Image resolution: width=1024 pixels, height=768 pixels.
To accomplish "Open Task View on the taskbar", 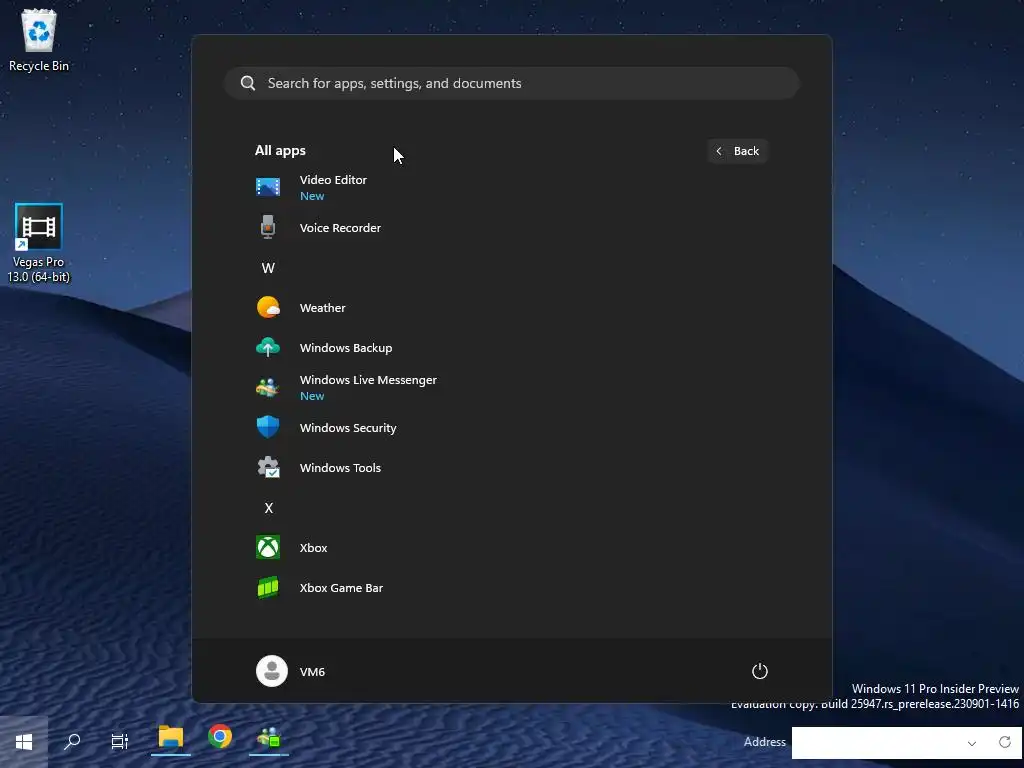I will point(120,742).
